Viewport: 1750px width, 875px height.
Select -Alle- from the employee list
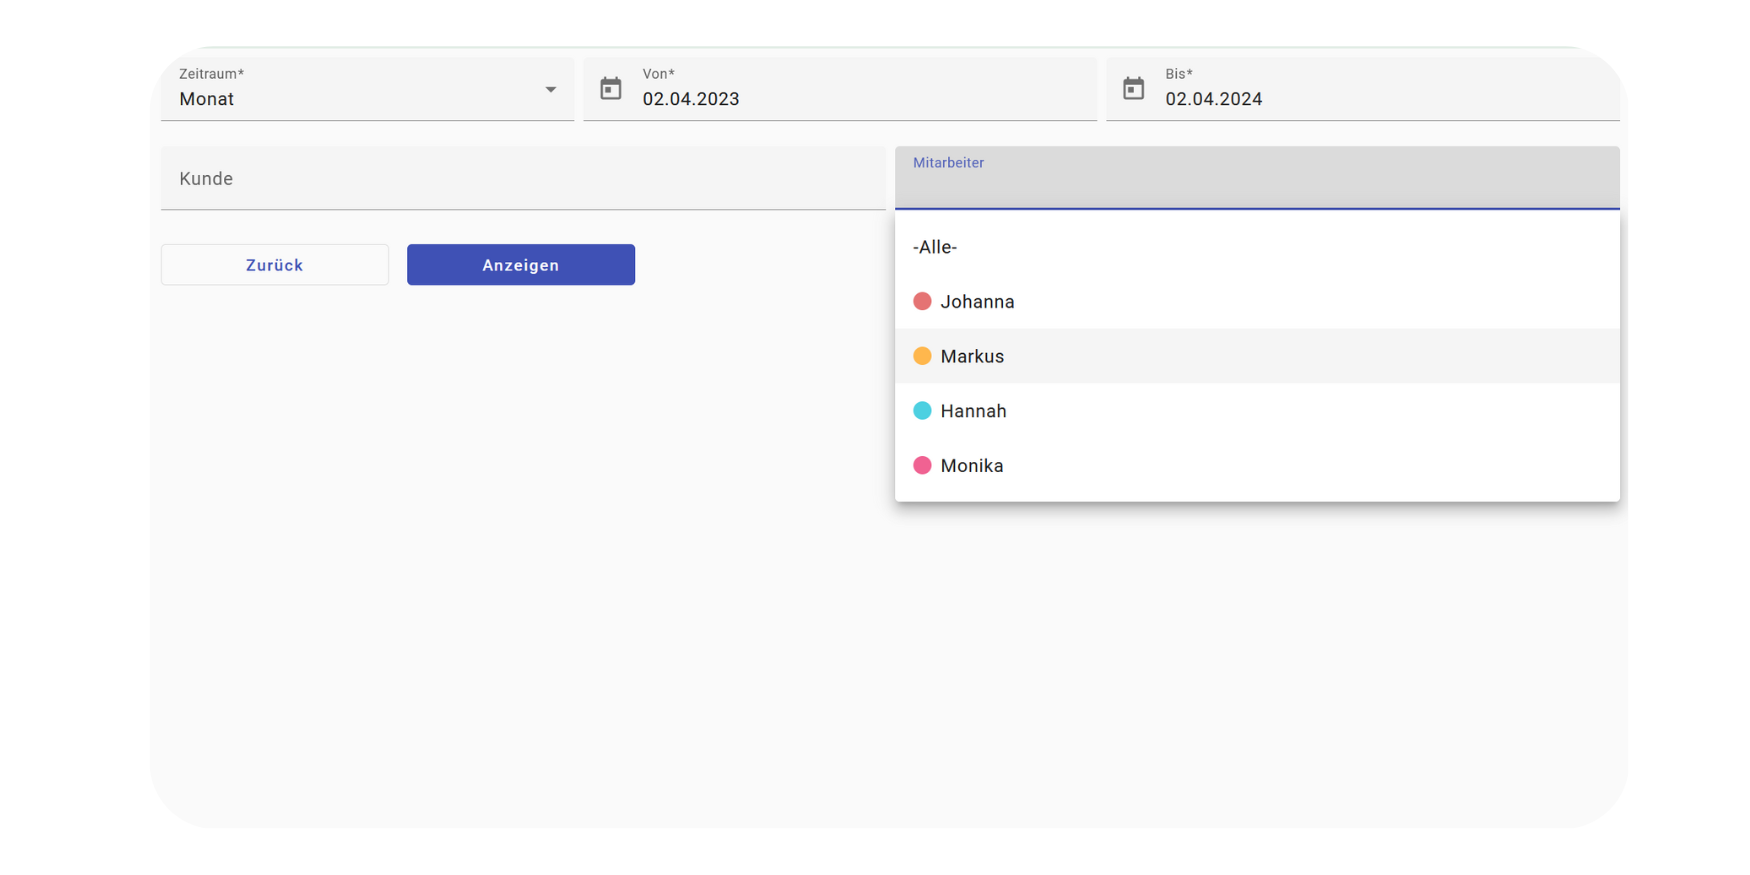tap(1257, 247)
